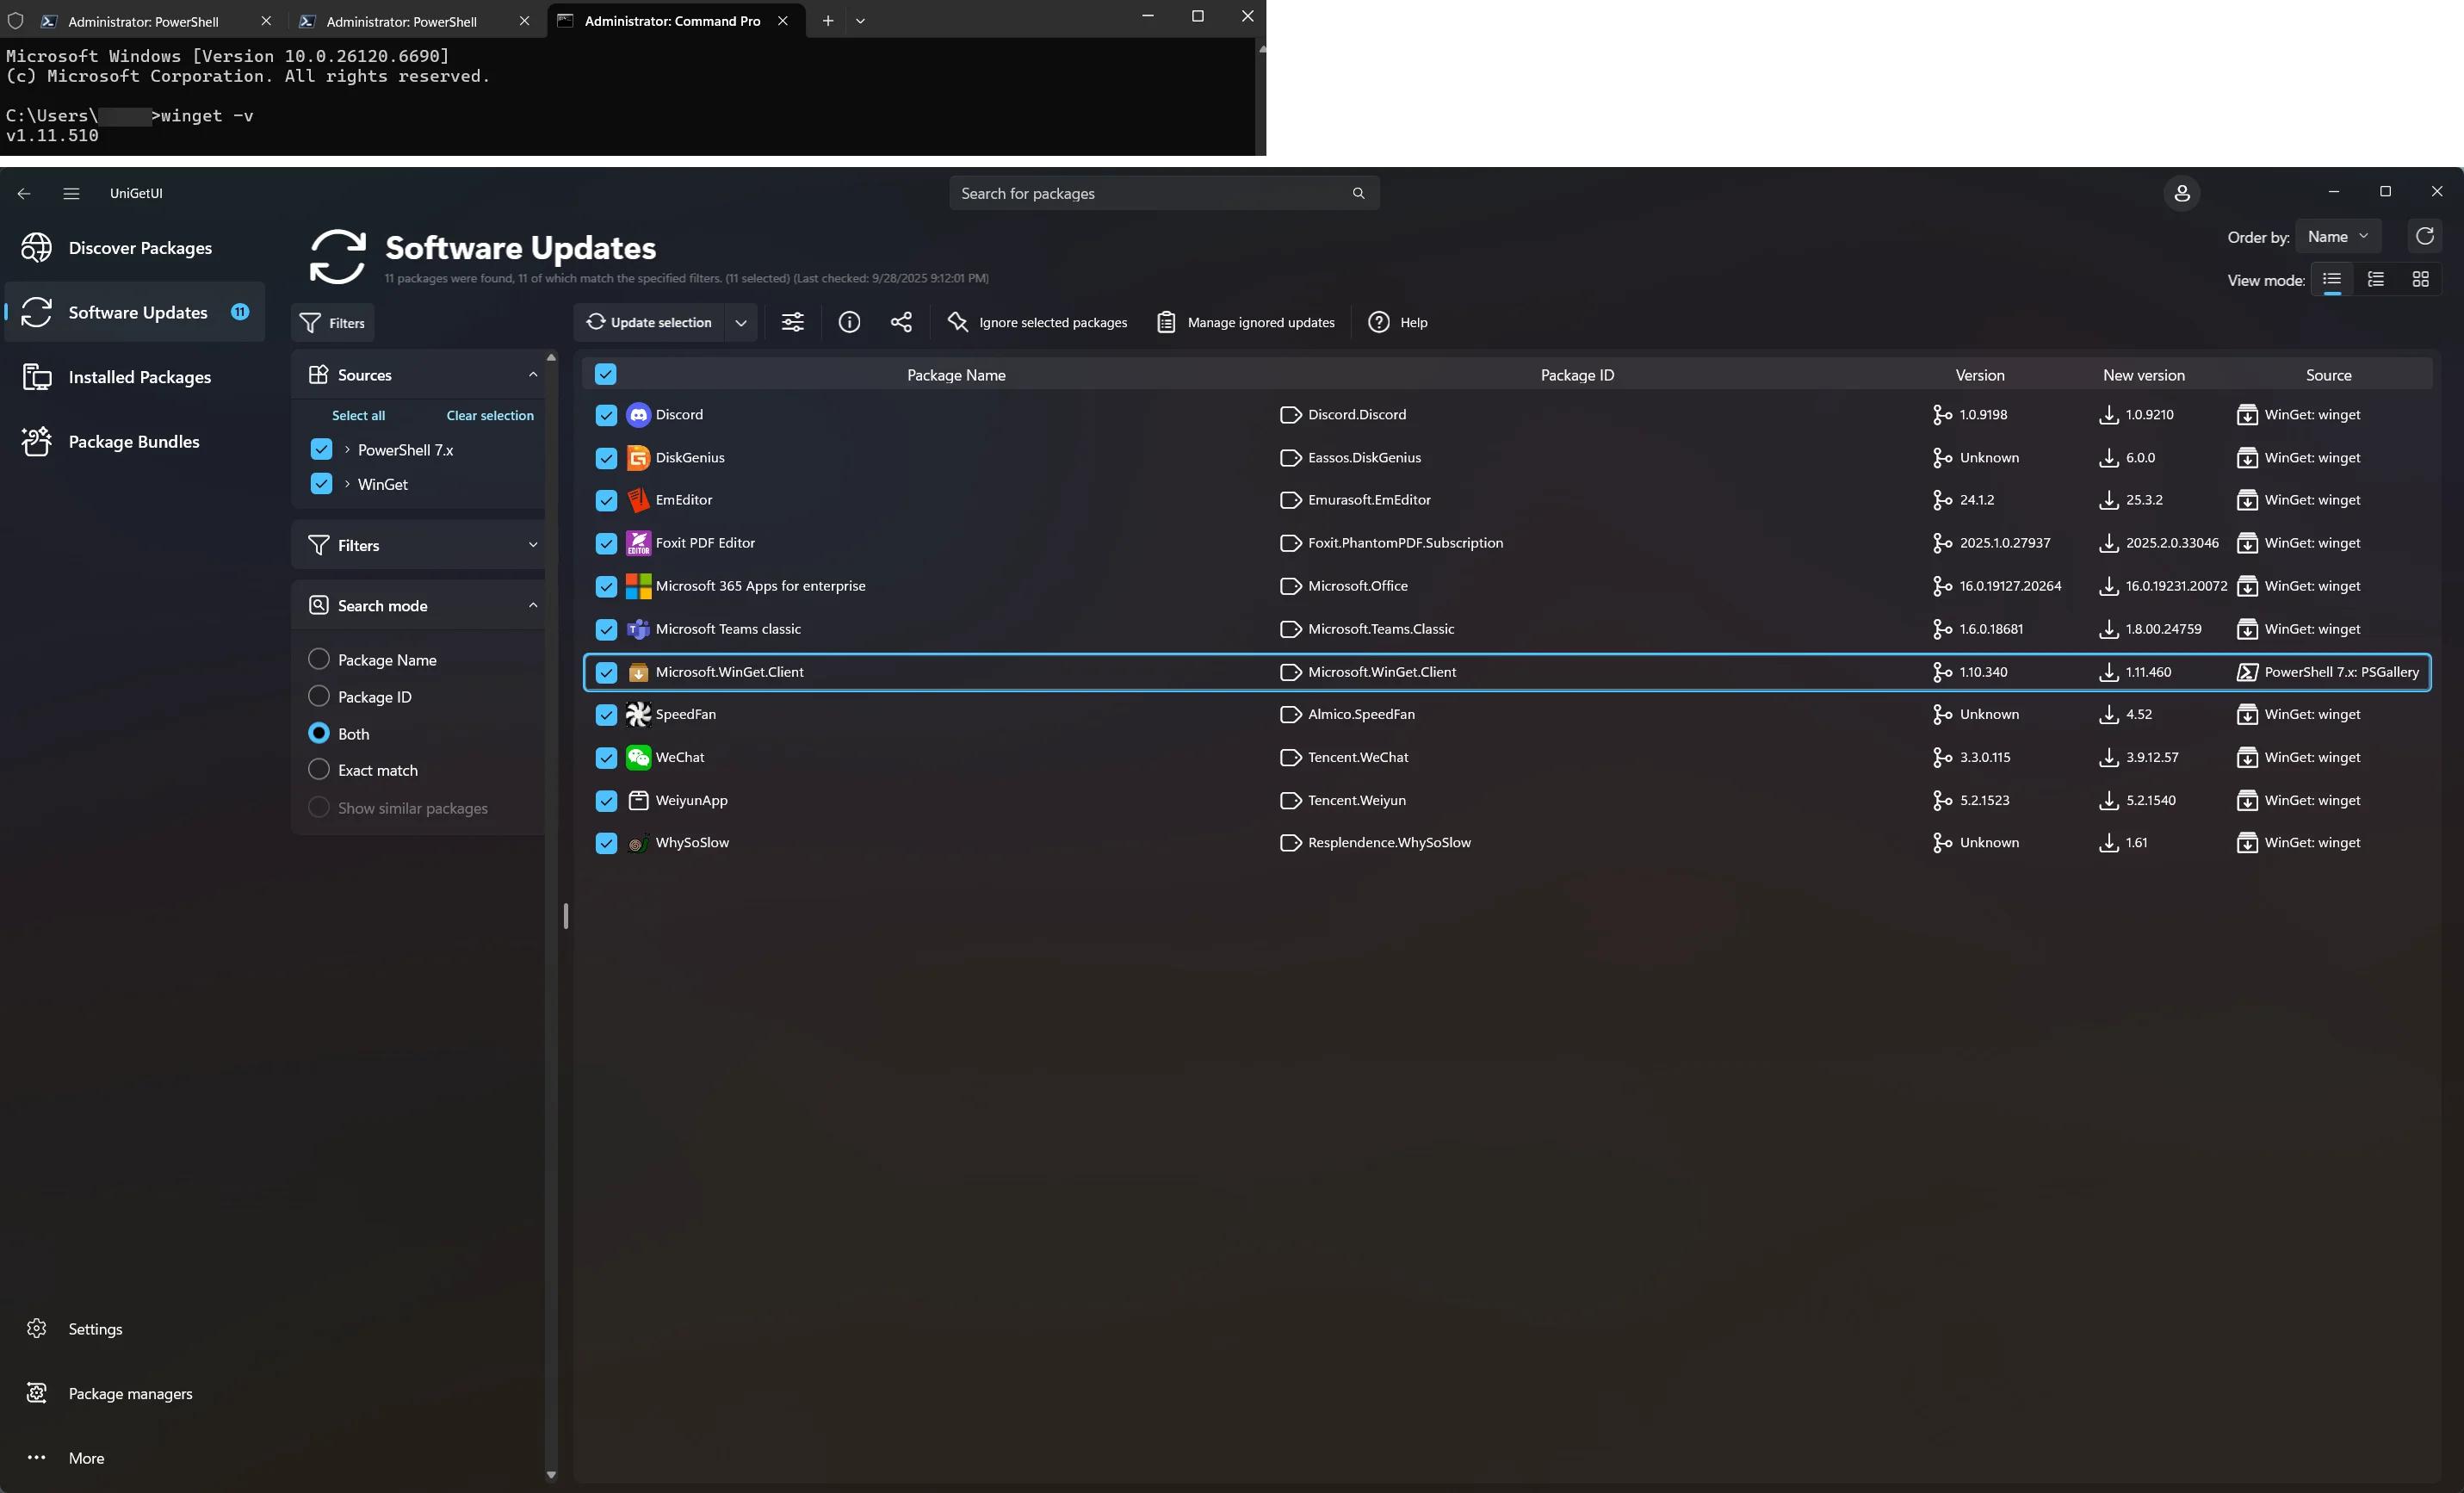Open Package managers page

click(x=136, y=1393)
